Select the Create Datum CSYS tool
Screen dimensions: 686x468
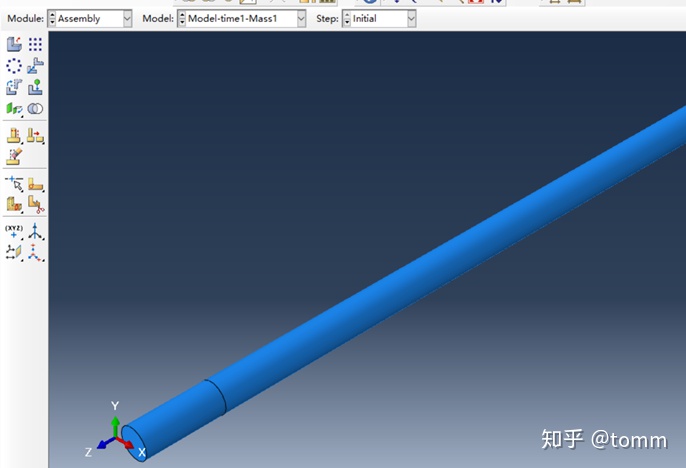[35, 252]
